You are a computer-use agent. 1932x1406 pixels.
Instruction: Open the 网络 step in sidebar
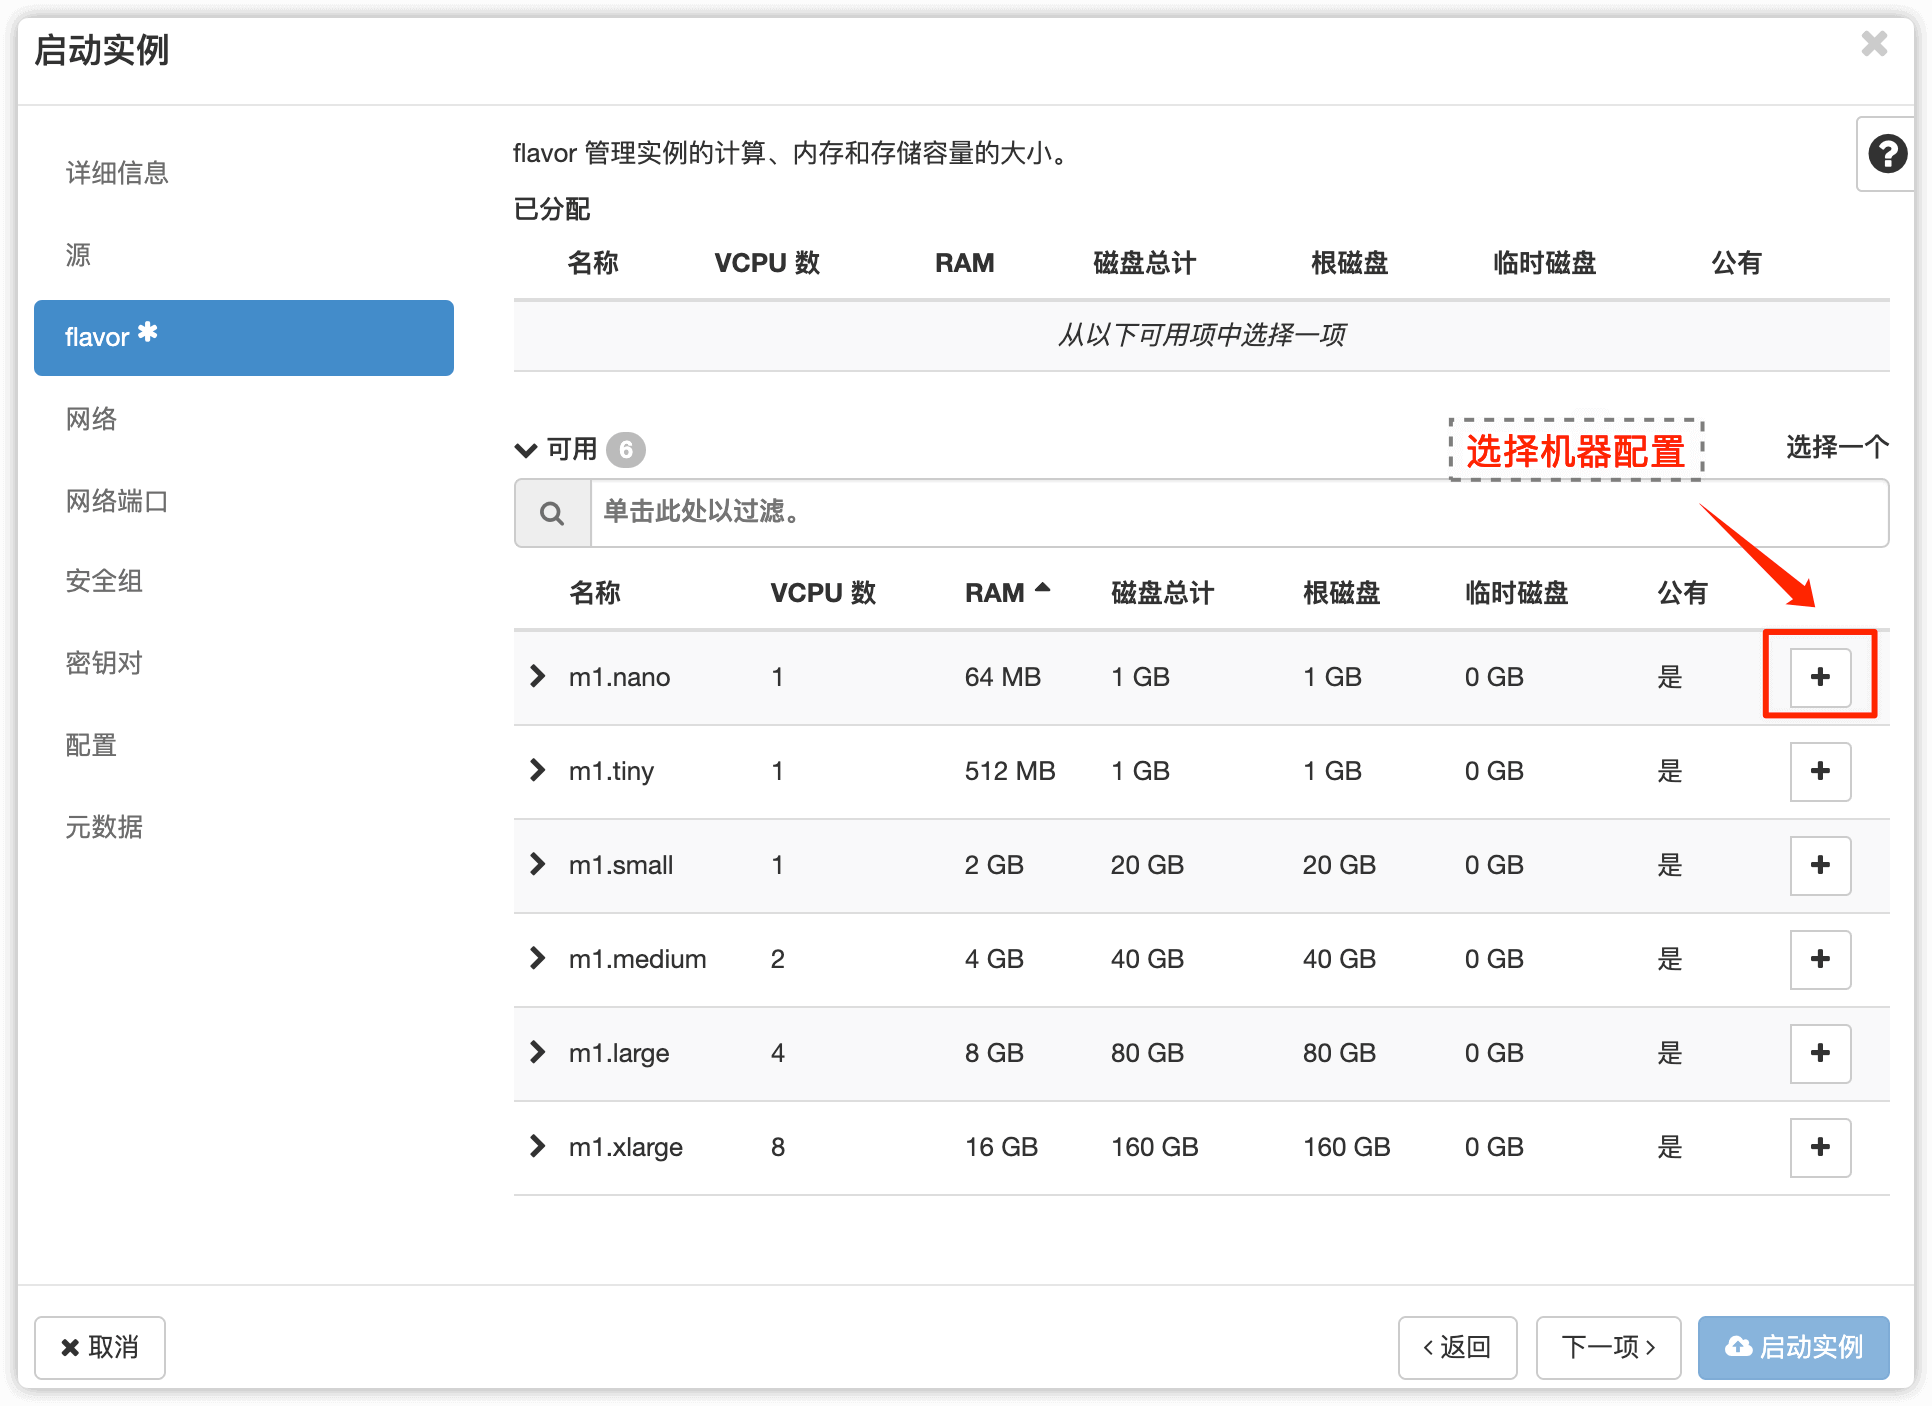point(92,419)
